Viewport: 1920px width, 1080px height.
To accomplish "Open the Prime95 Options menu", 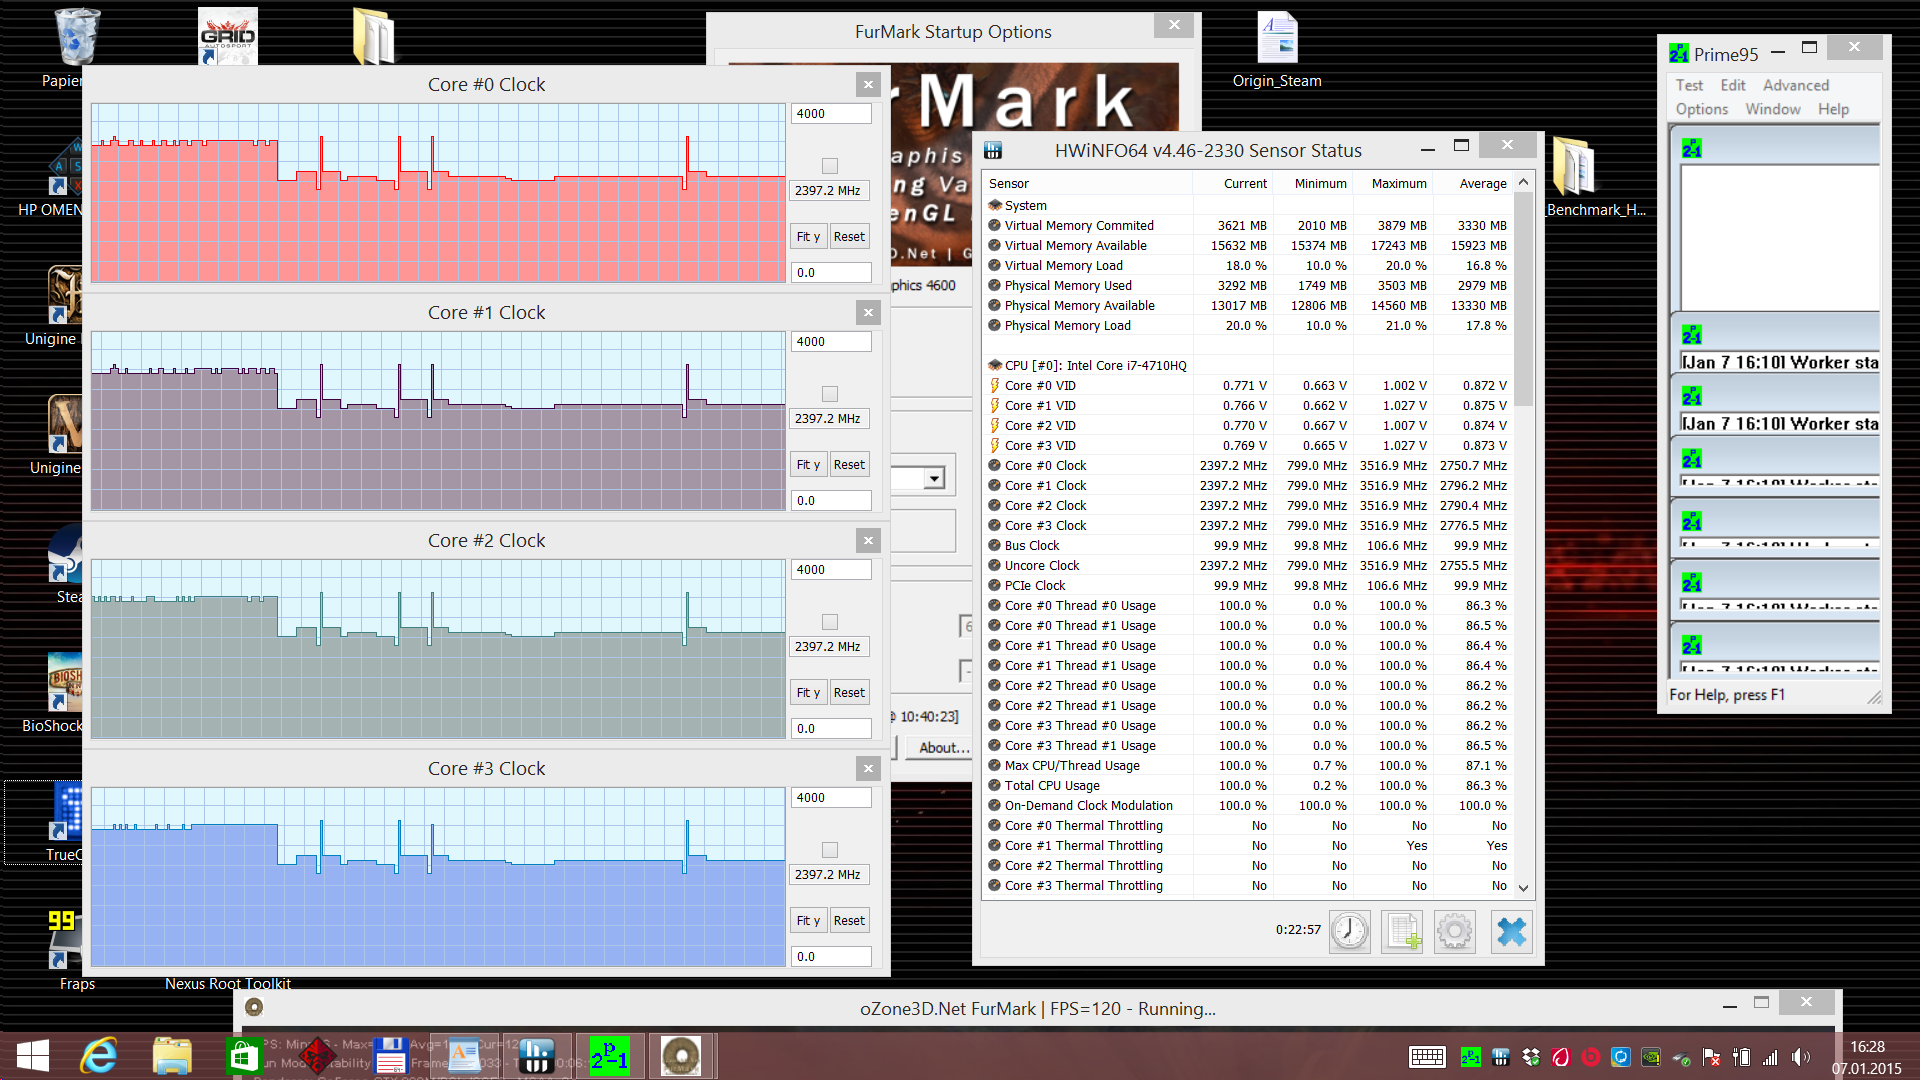I will click(x=1701, y=109).
